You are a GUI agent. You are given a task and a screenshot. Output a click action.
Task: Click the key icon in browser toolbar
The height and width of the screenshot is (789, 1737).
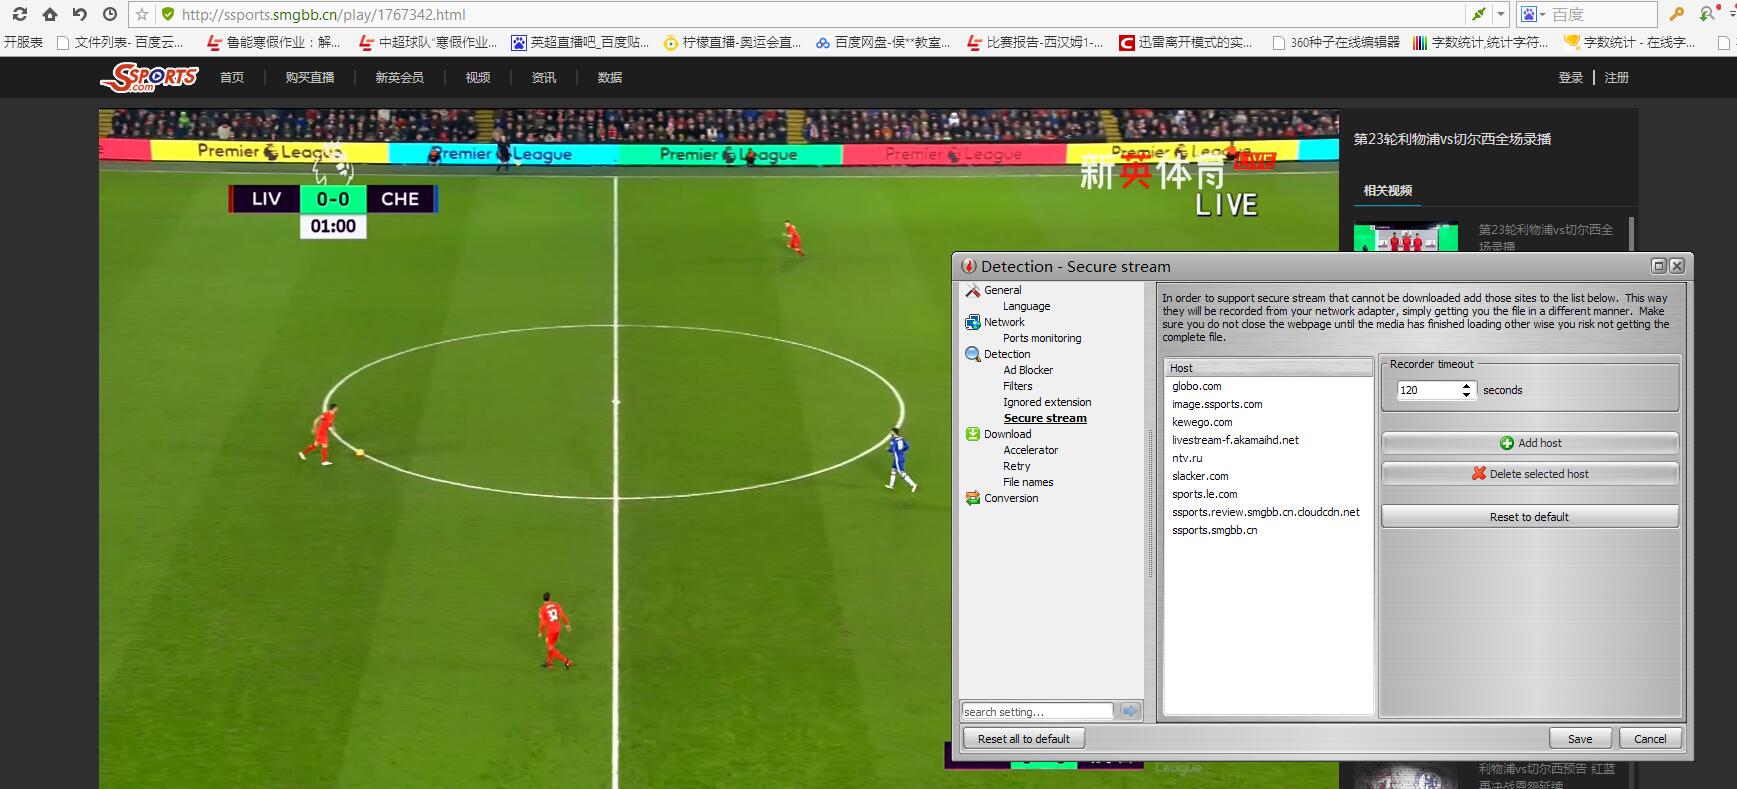click(1677, 14)
